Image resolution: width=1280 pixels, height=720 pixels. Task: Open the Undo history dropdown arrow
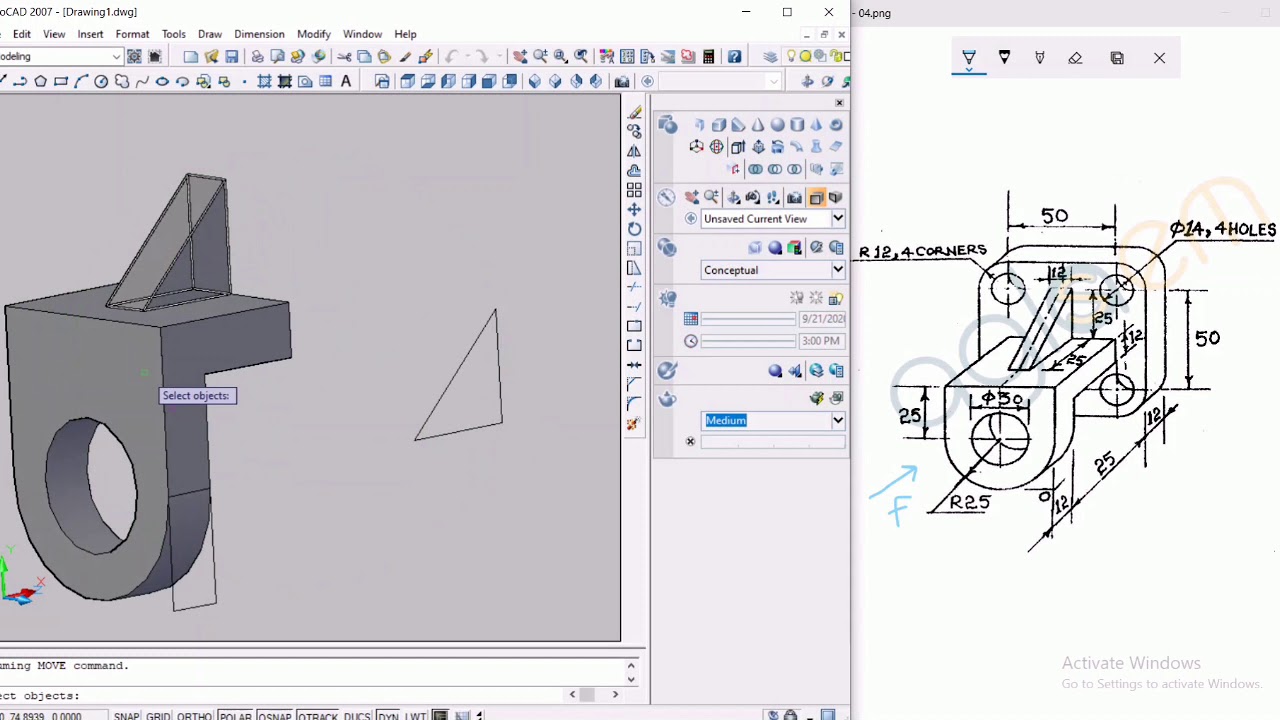coord(465,56)
